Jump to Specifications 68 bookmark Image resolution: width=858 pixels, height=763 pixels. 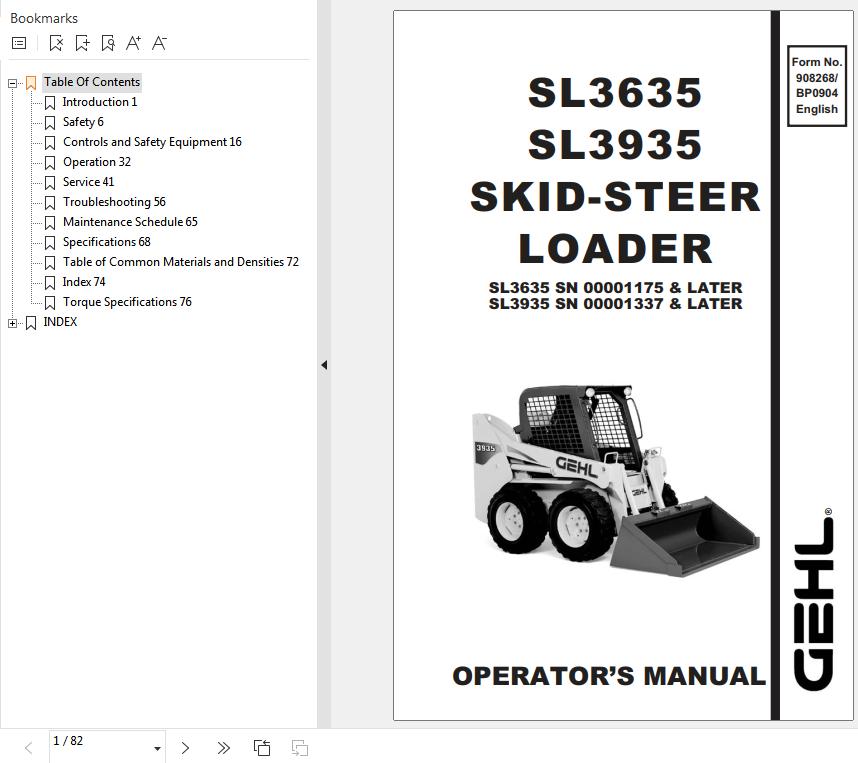click(x=107, y=242)
